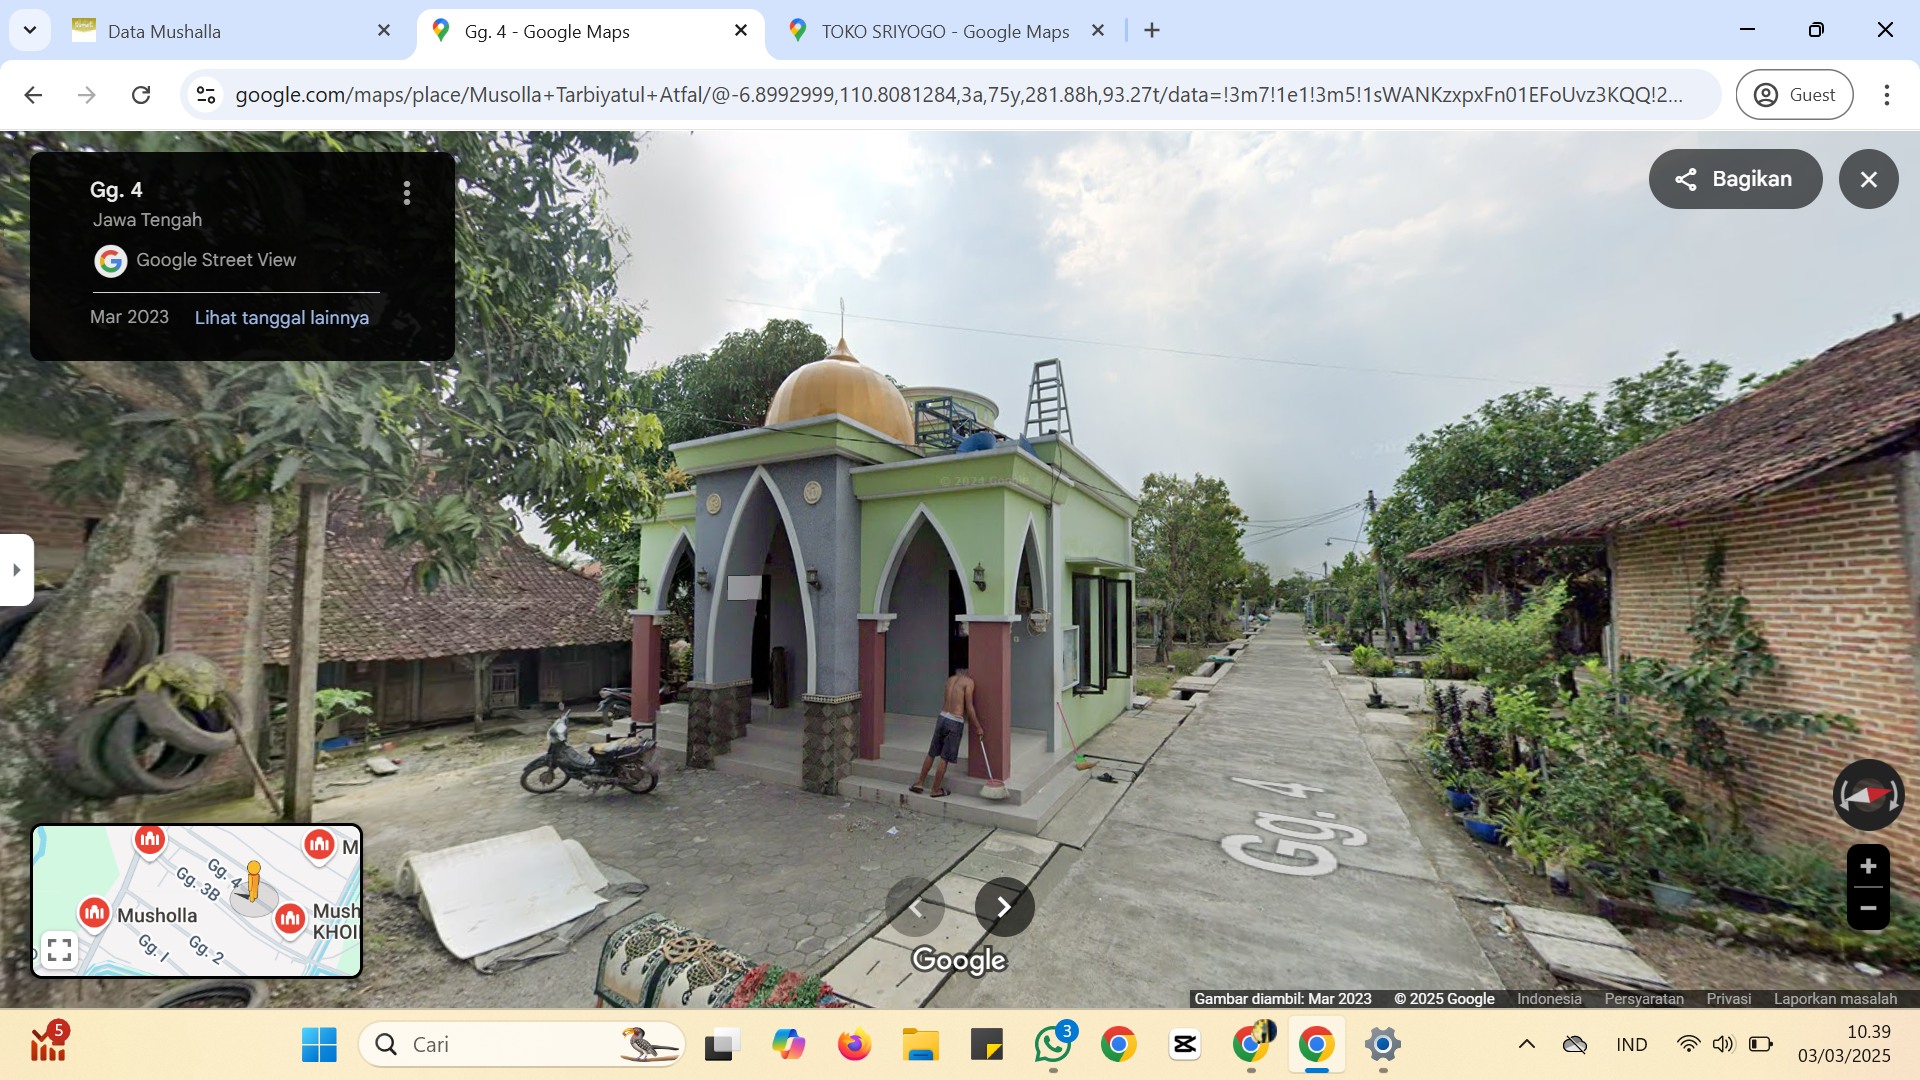Close Street View with the X button
Image resolution: width=1920 pixels, height=1080 pixels.
click(1868, 179)
